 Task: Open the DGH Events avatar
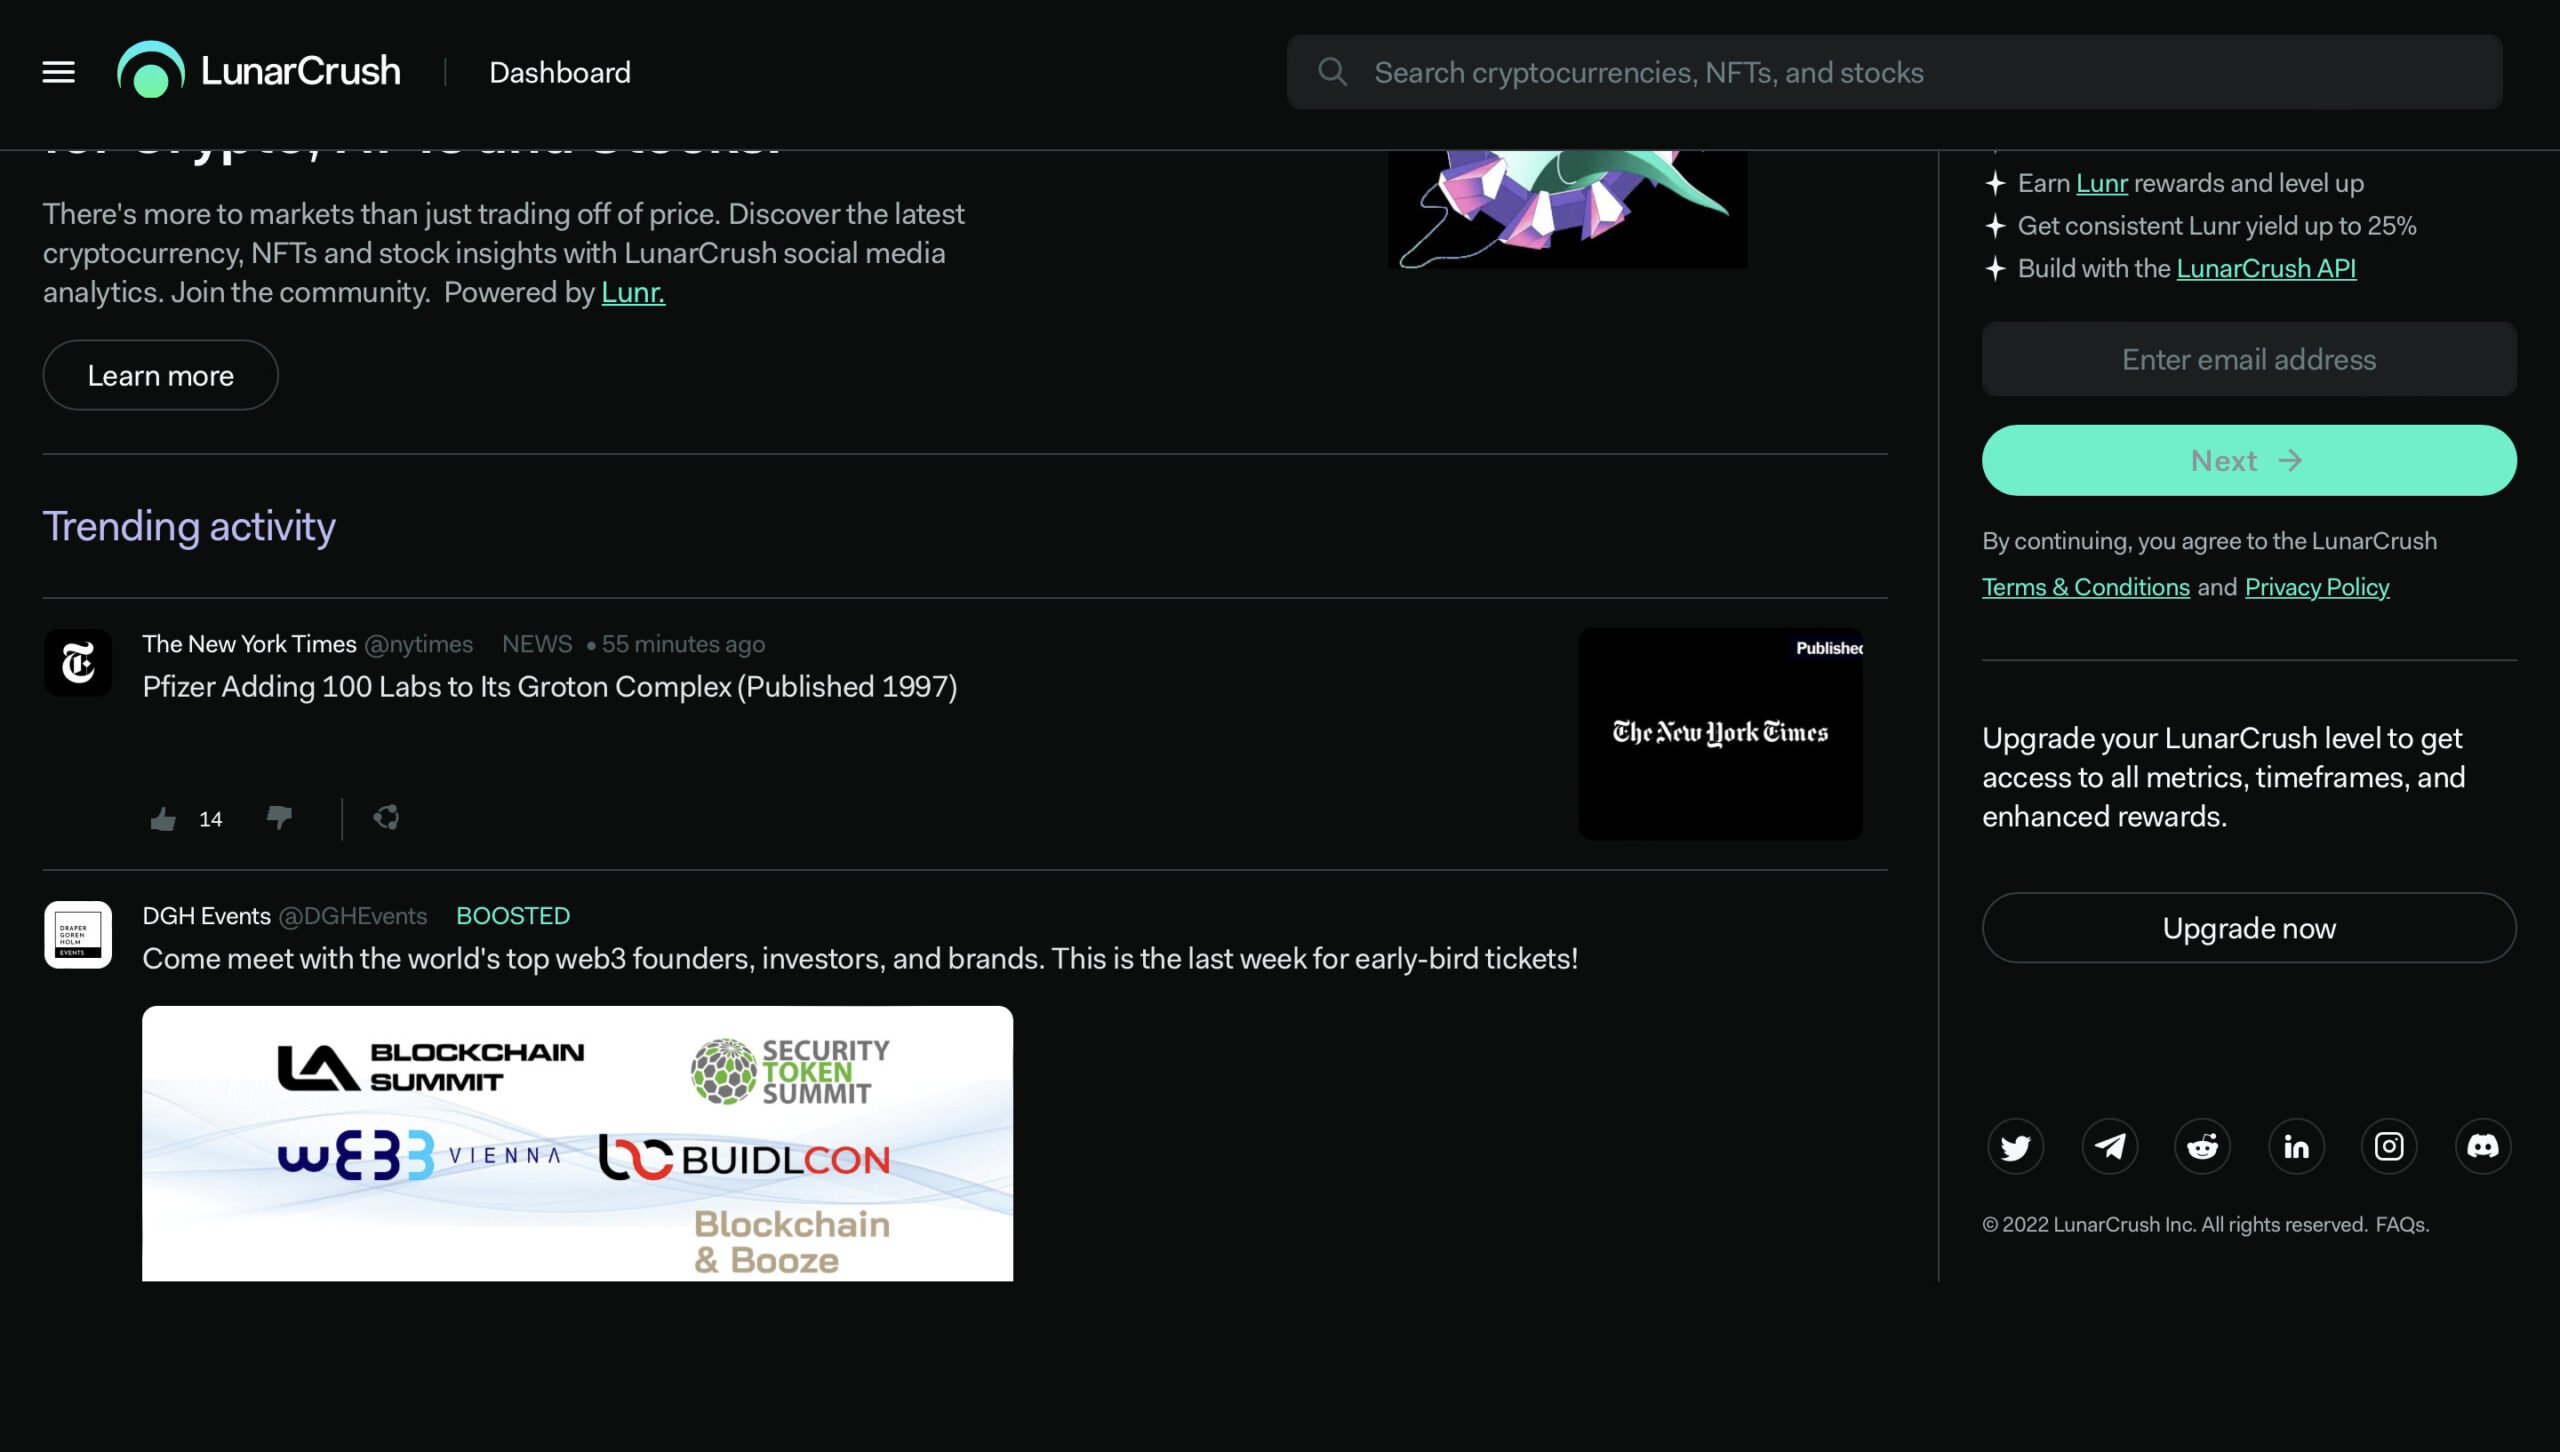[x=78, y=934]
